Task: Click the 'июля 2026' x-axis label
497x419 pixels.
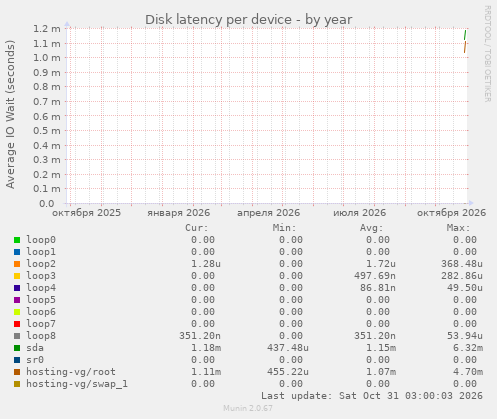Action: tap(359, 213)
